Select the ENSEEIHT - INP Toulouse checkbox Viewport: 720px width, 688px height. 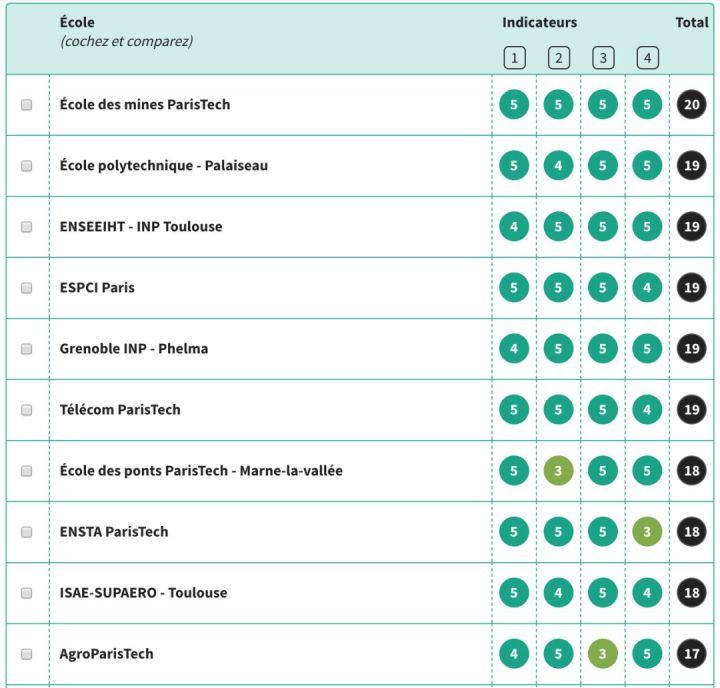click(27, 227)
